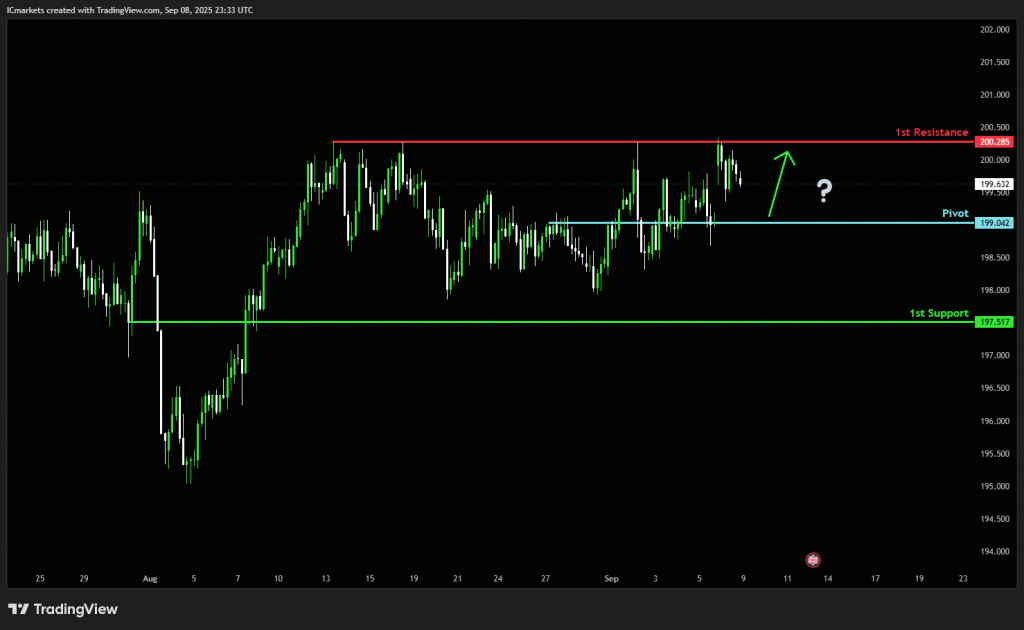Click the "24" date axis label
The image size is (1024, 630).
pos(498,578)
